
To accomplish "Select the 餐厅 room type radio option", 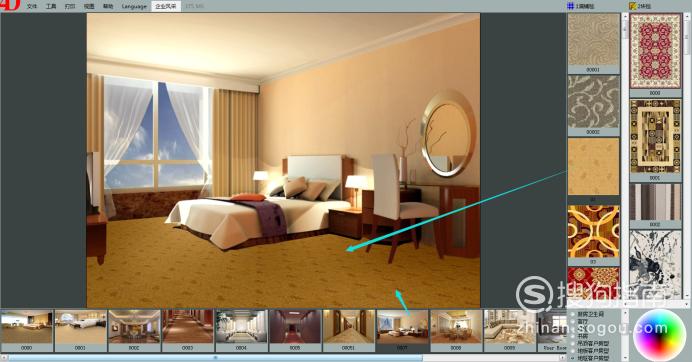I will point(573,321).
